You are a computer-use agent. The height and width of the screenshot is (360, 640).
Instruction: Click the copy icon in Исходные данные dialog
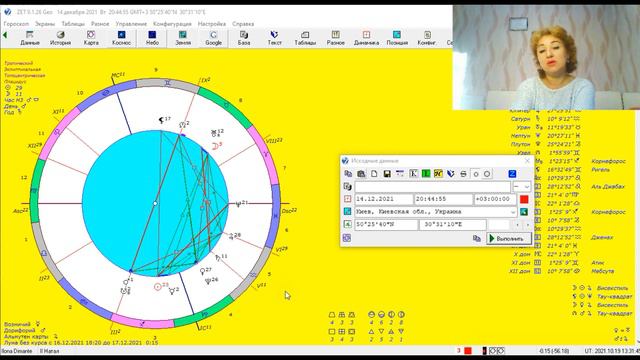point(348,174)
